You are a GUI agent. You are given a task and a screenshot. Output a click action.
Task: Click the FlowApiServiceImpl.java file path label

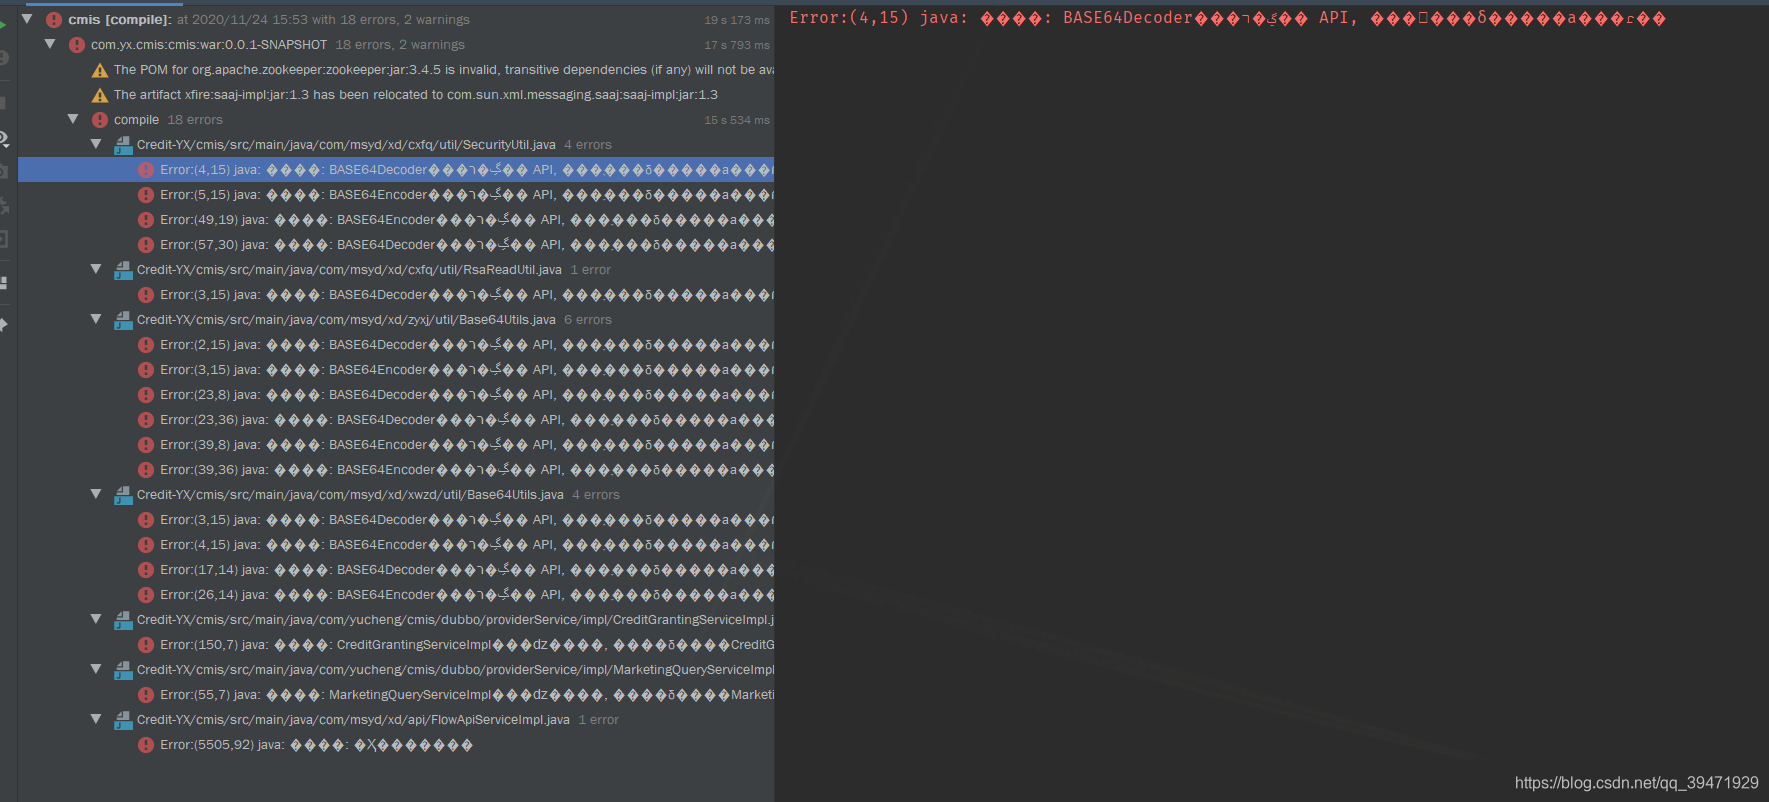coord(353,720)
